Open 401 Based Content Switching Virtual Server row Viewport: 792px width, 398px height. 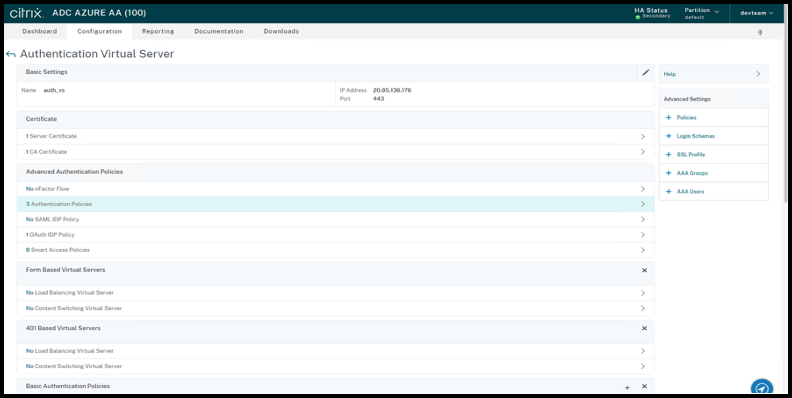335,366
